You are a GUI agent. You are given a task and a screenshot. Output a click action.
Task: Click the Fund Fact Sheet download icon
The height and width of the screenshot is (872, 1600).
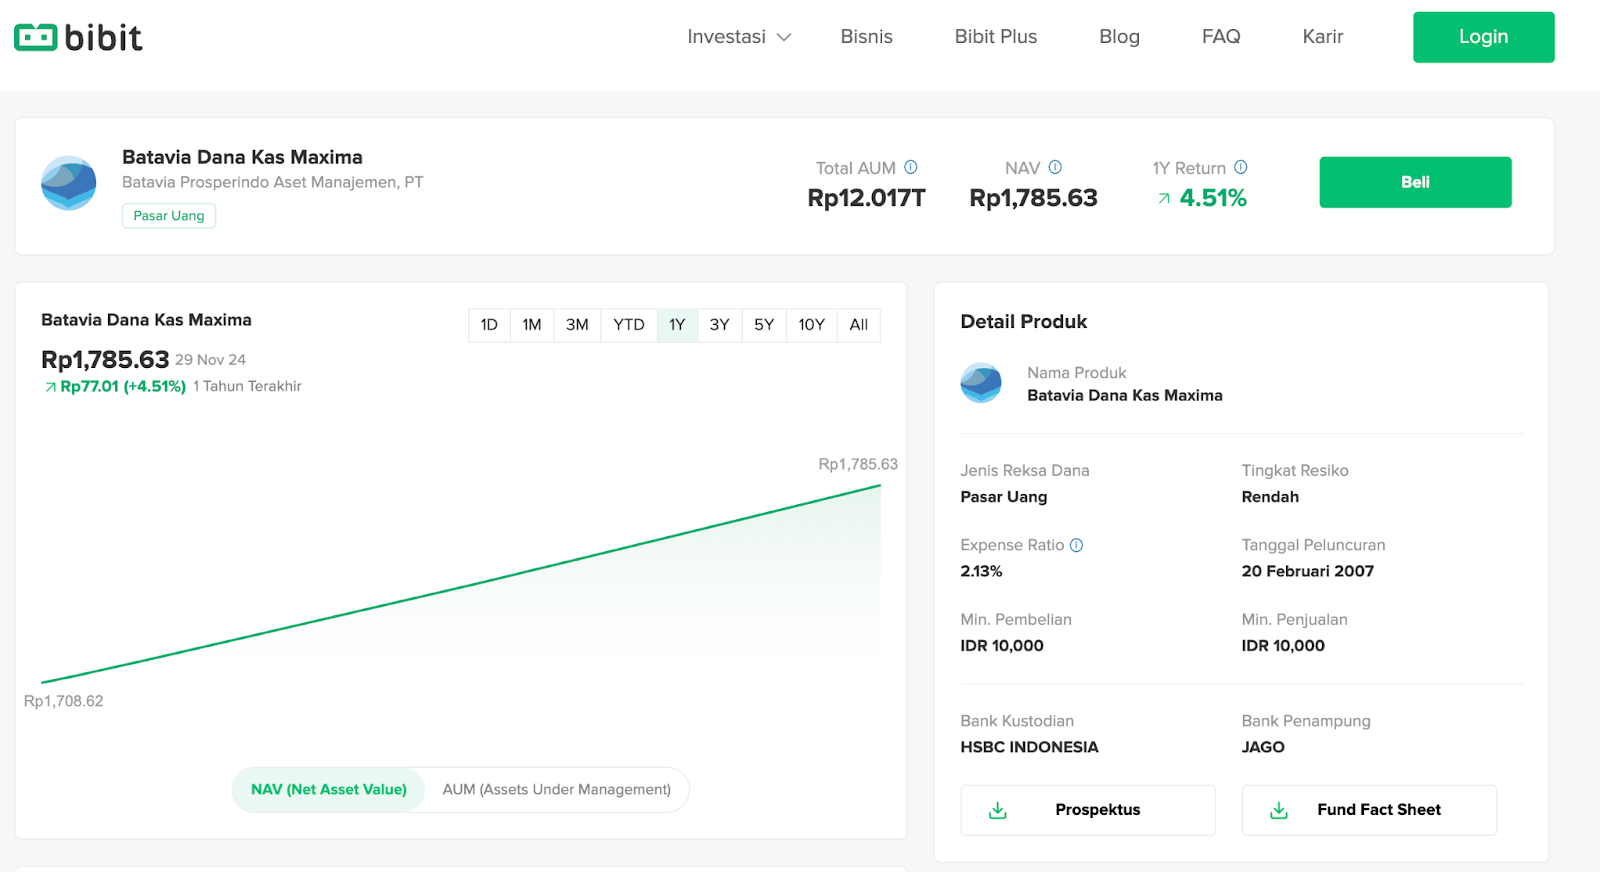1279,810
